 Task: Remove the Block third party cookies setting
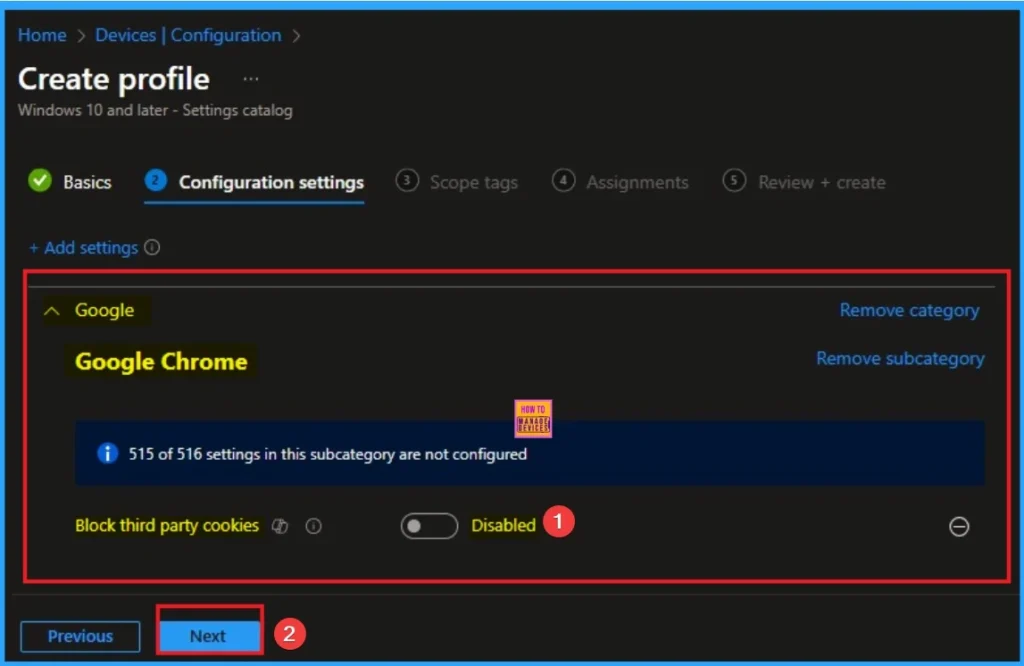[x=959, y=526]
